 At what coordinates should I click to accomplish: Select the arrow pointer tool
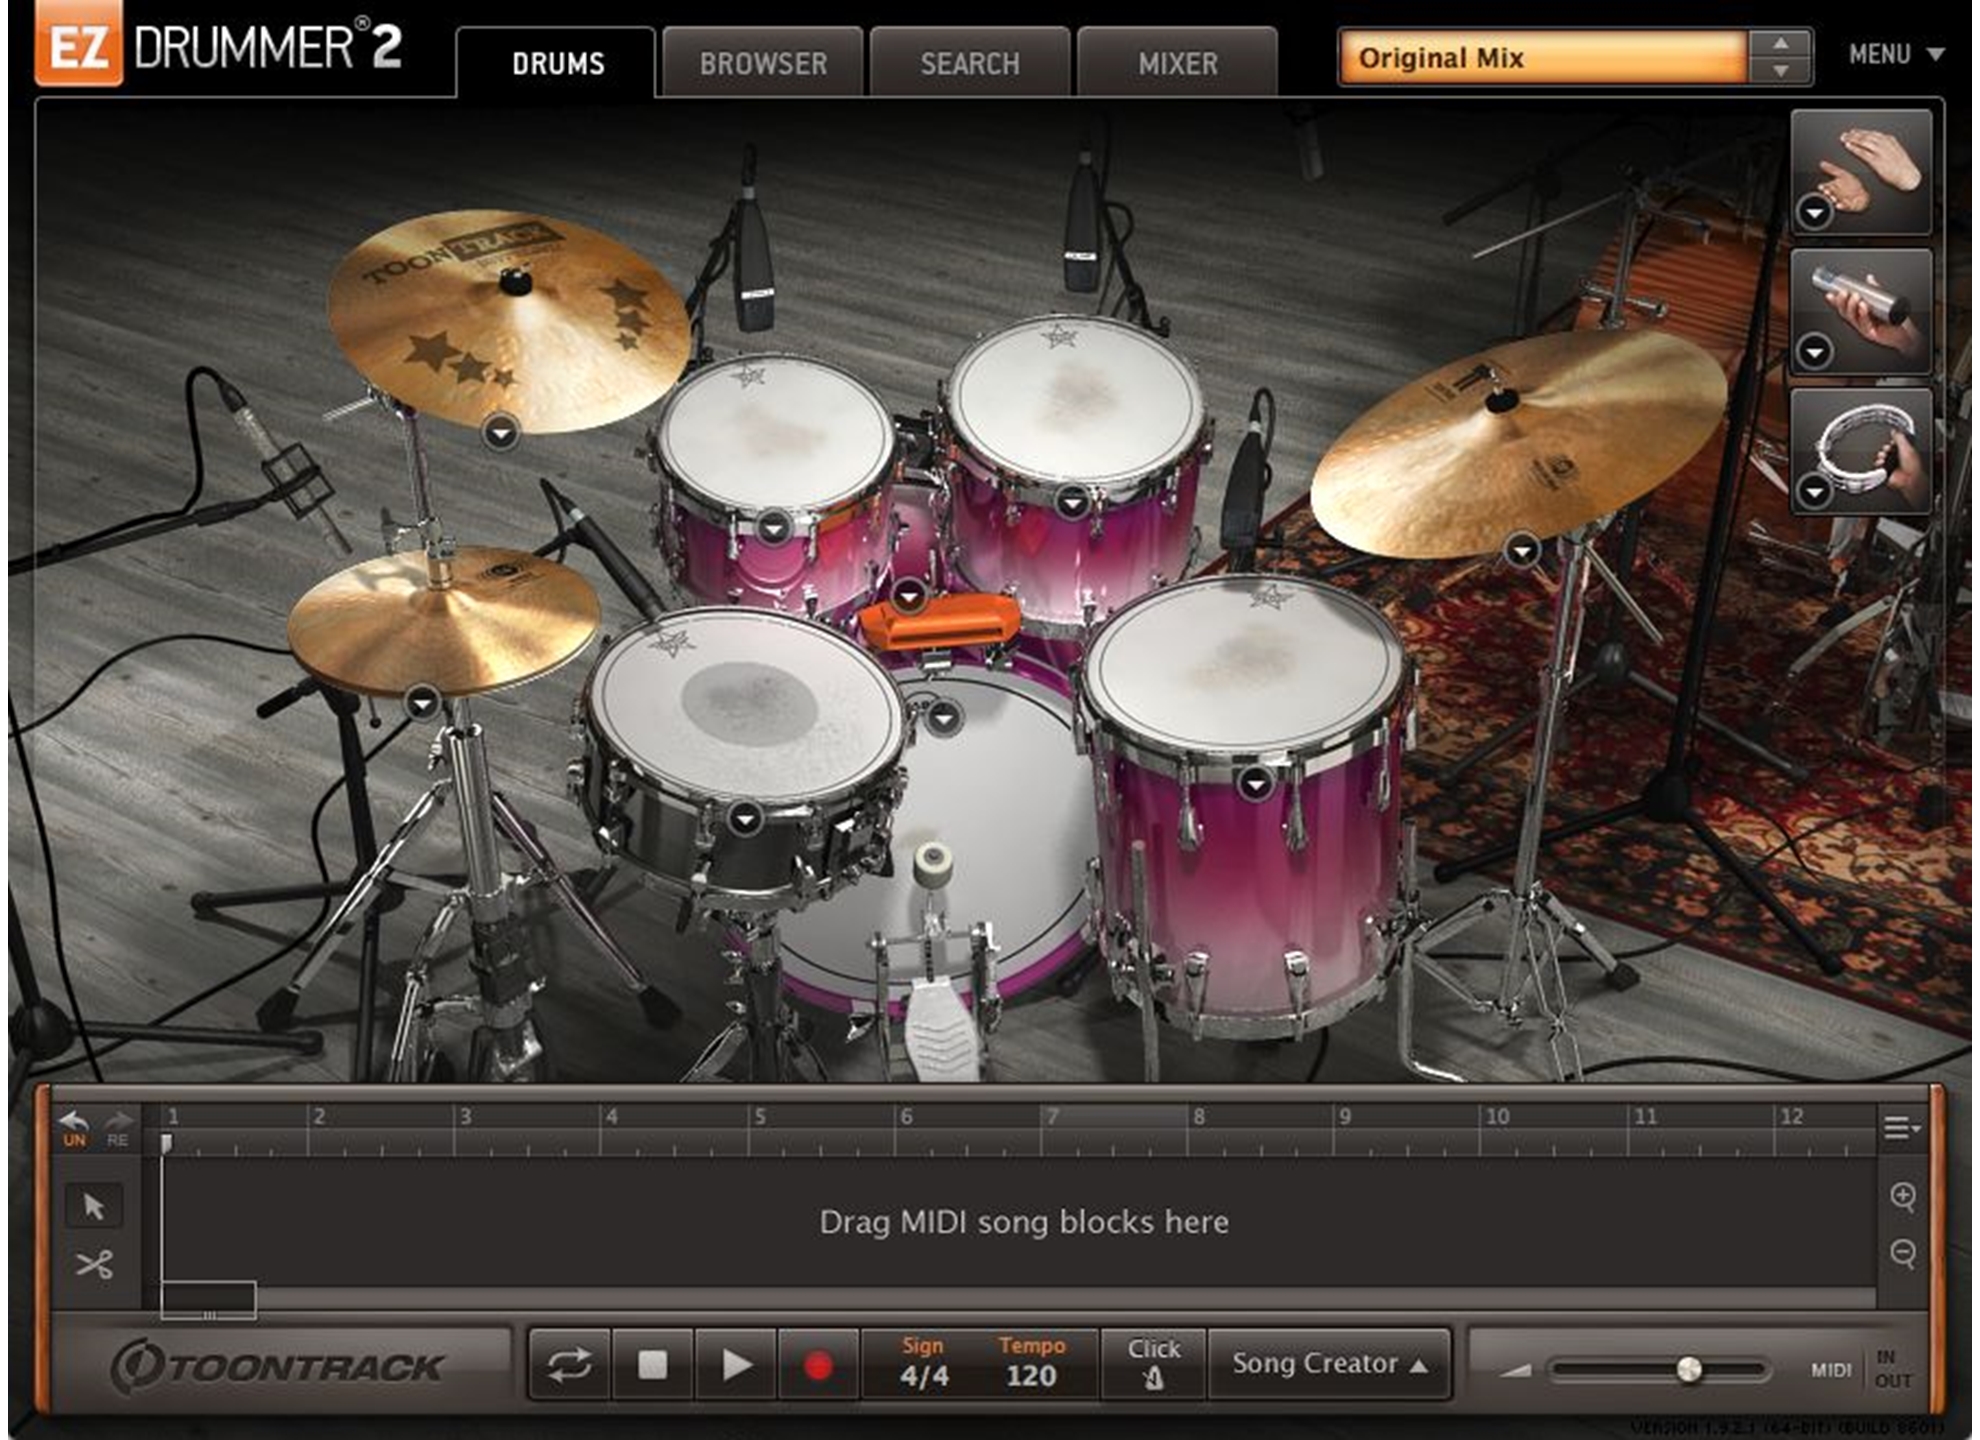click(x=94, y=1206)
